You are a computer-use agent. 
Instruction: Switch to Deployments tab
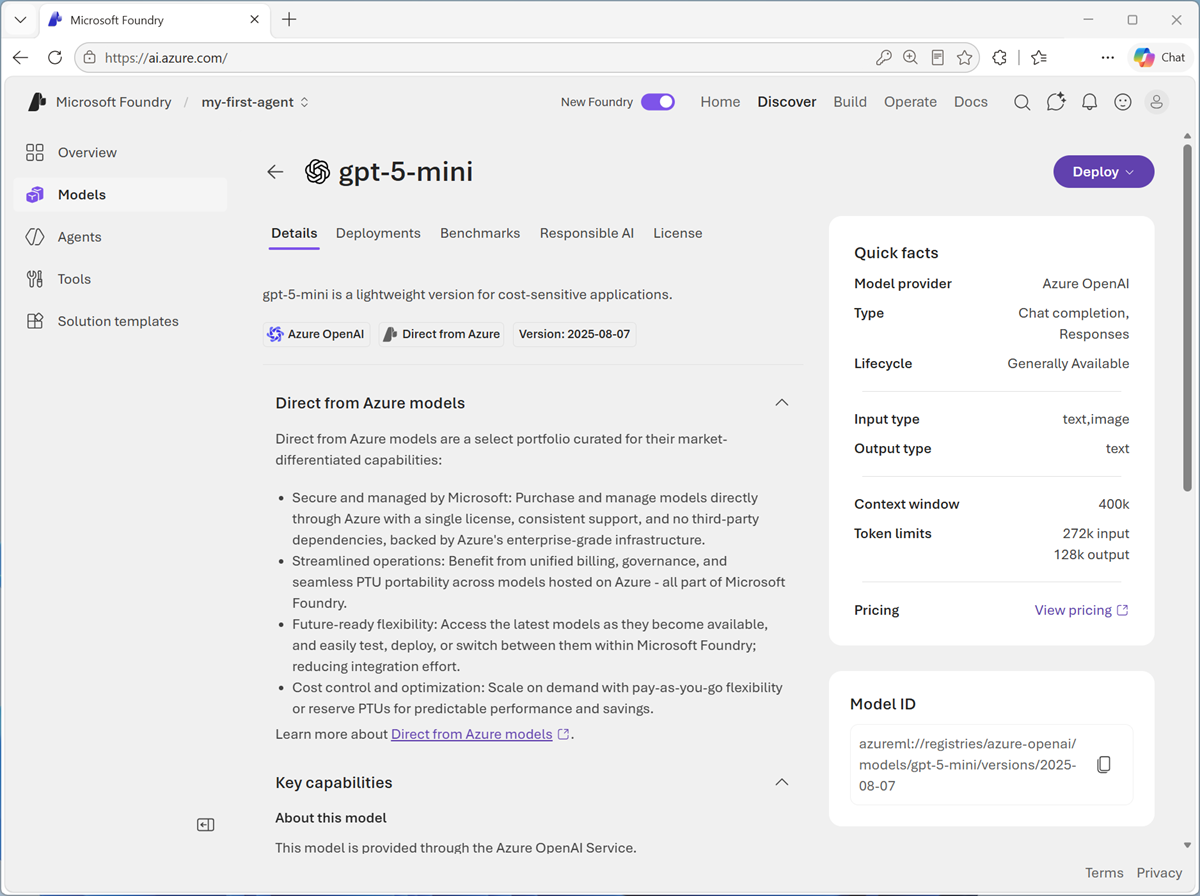pos(378,233)
